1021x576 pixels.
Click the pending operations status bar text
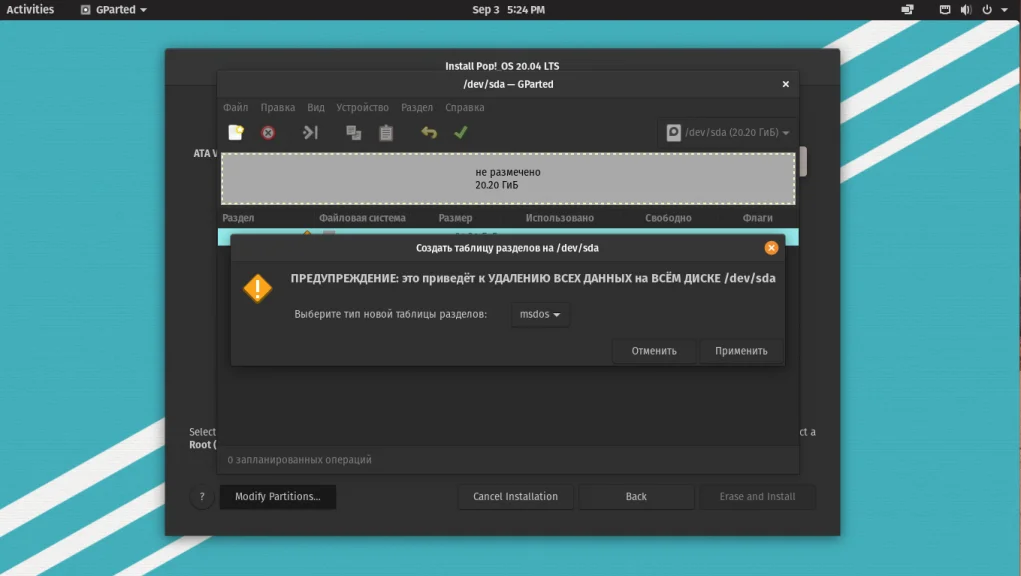(x=300, y=459)
